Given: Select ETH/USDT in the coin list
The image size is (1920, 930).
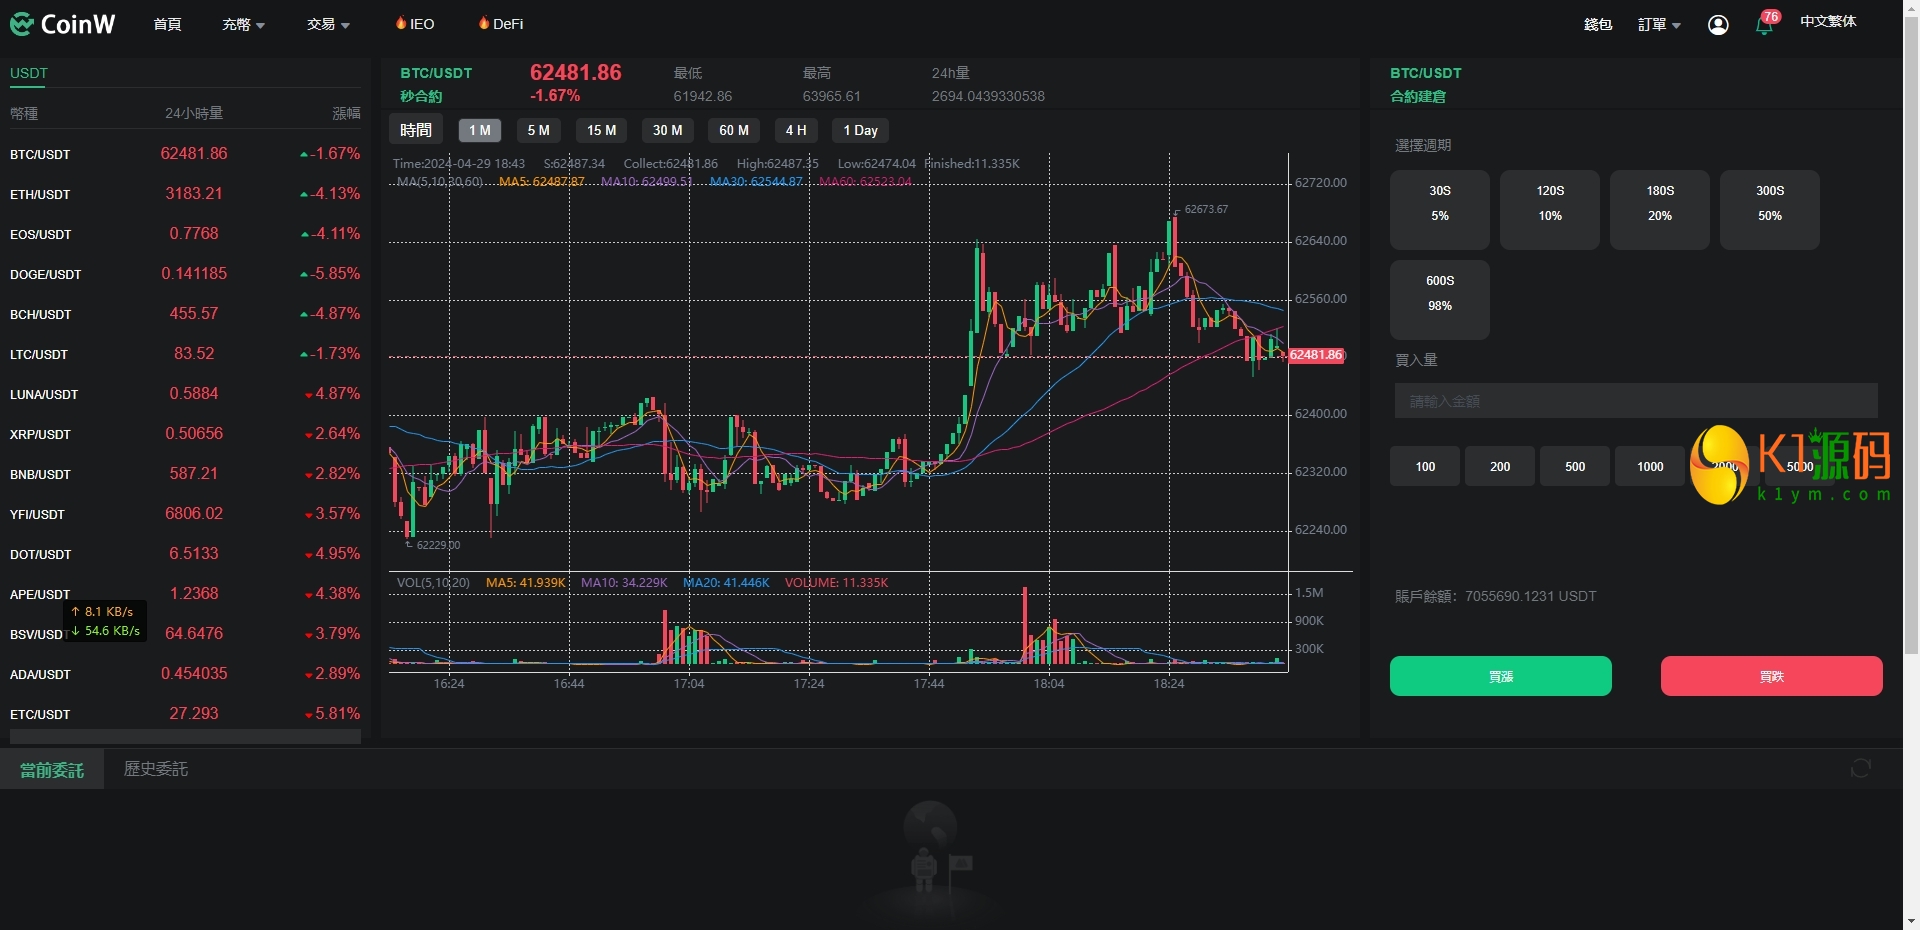Looking at the screenshot, I should (x=185, y=194).
